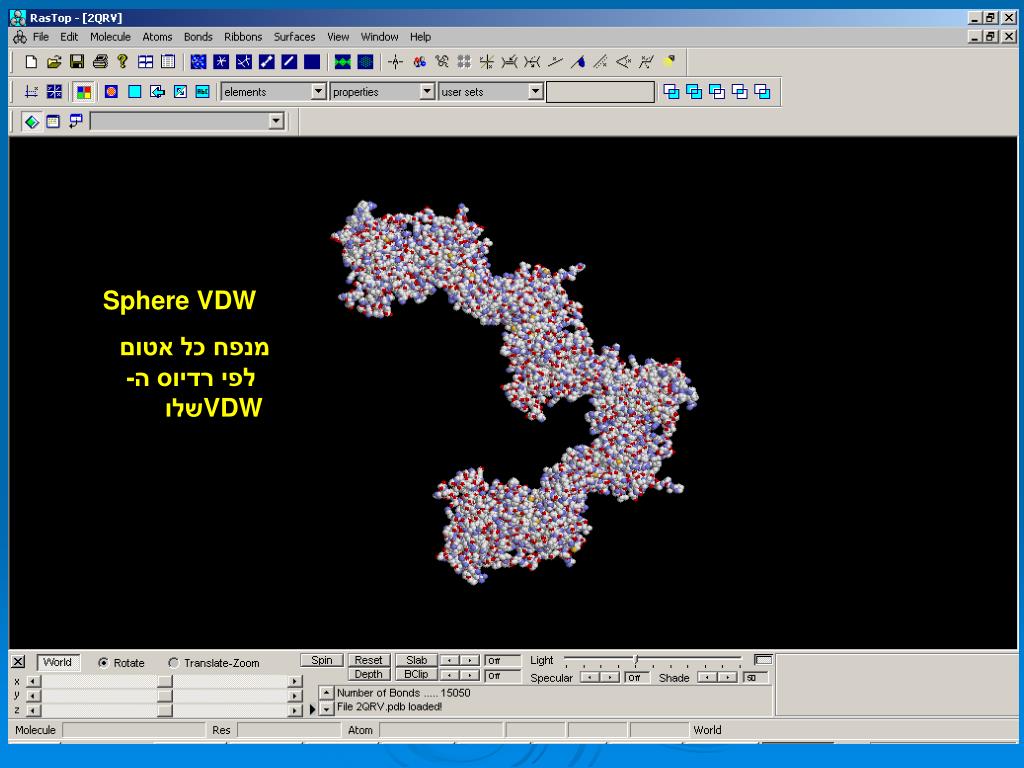This screenshot has width=1024, height=768.
Task: Open the elements dropdown
Action: click(318, 92)
